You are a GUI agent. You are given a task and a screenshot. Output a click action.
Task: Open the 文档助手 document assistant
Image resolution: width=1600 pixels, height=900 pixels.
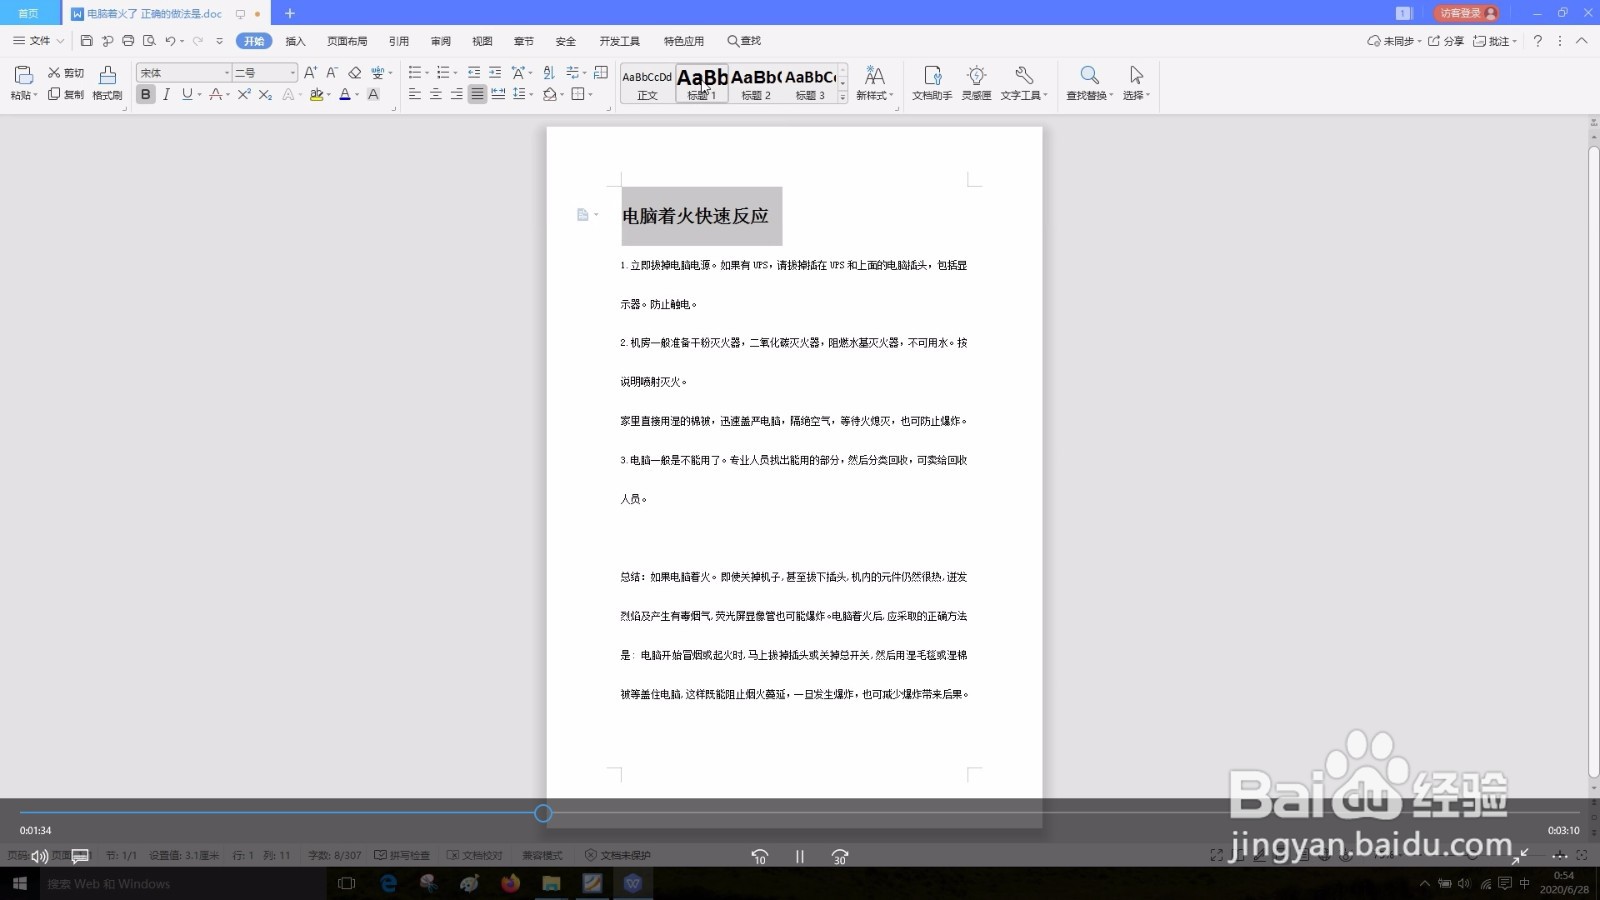coord(932,82)
